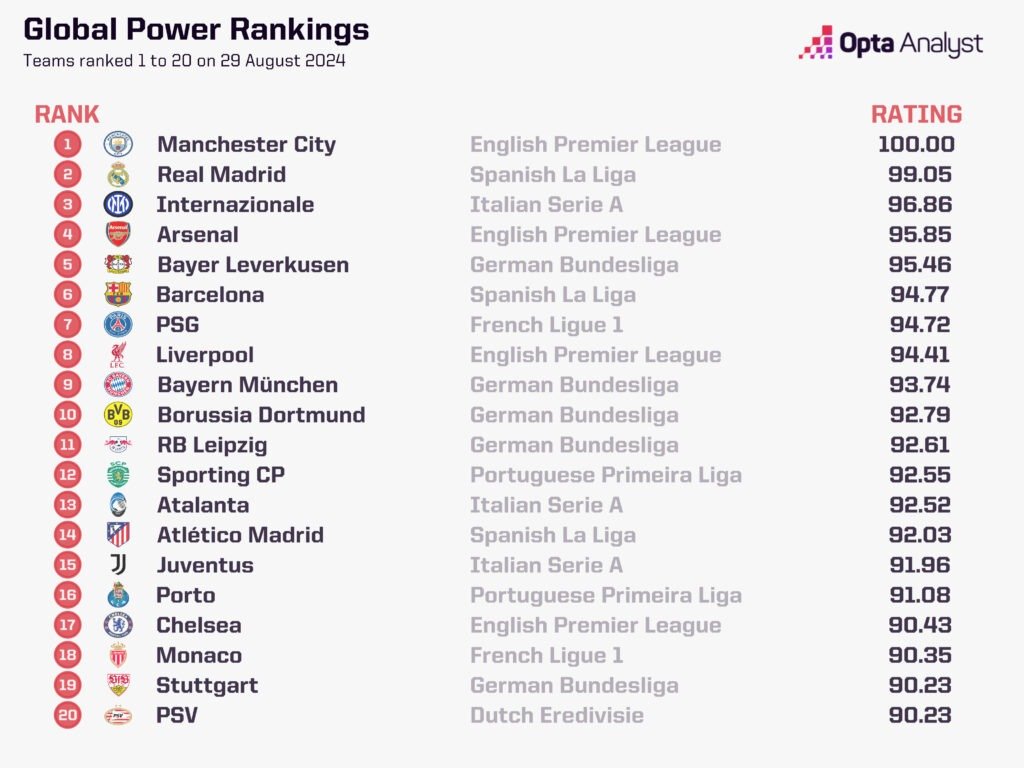Click the PSV club logo
1024x768 pixels.
[x=118, y=715]
